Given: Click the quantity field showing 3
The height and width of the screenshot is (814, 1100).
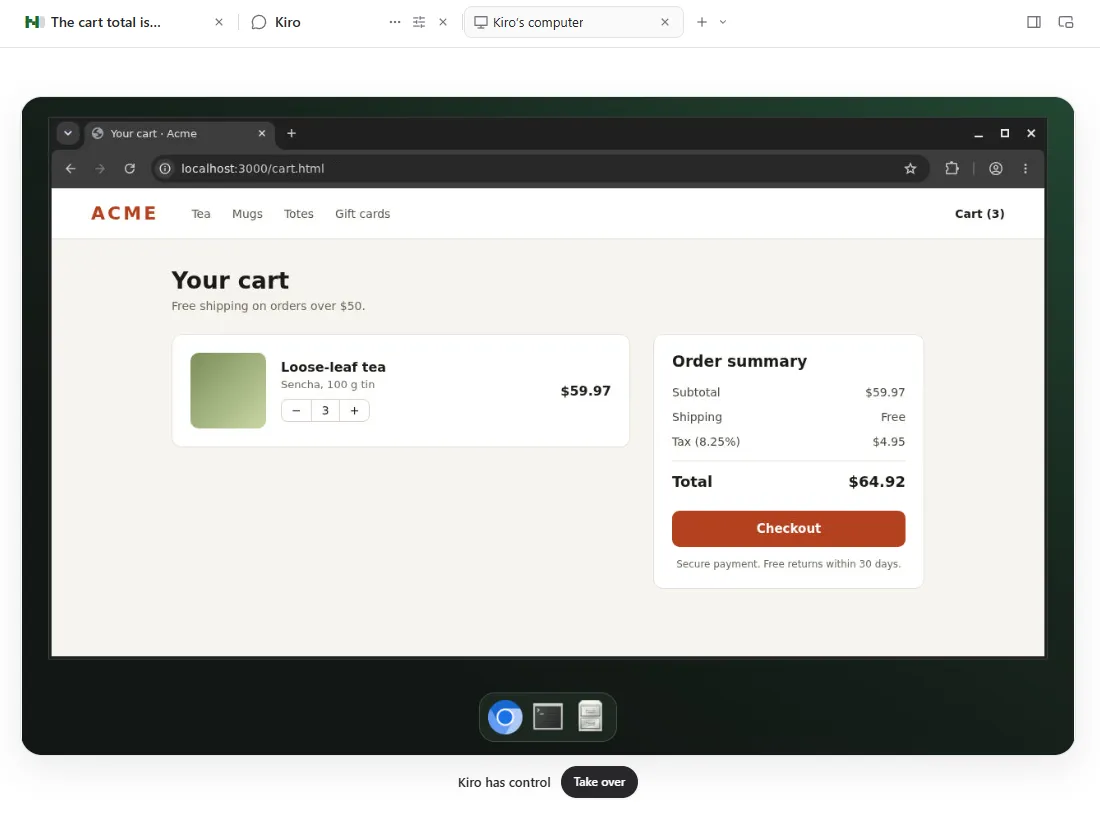Looking at the screenshot, I should [x=326, y=411].
